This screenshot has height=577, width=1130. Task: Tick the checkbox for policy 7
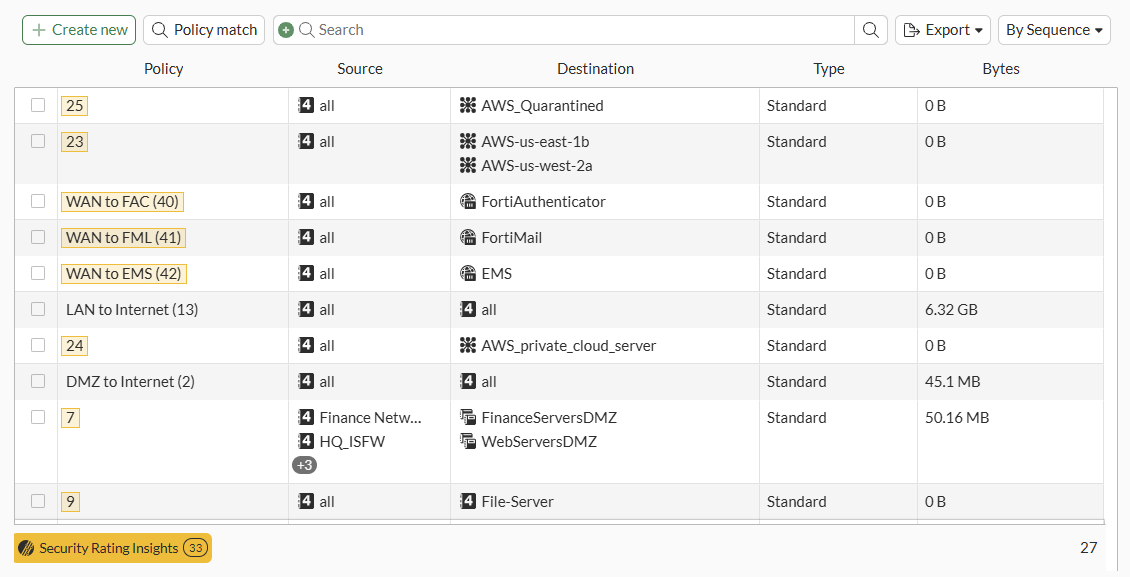point(38,417)
